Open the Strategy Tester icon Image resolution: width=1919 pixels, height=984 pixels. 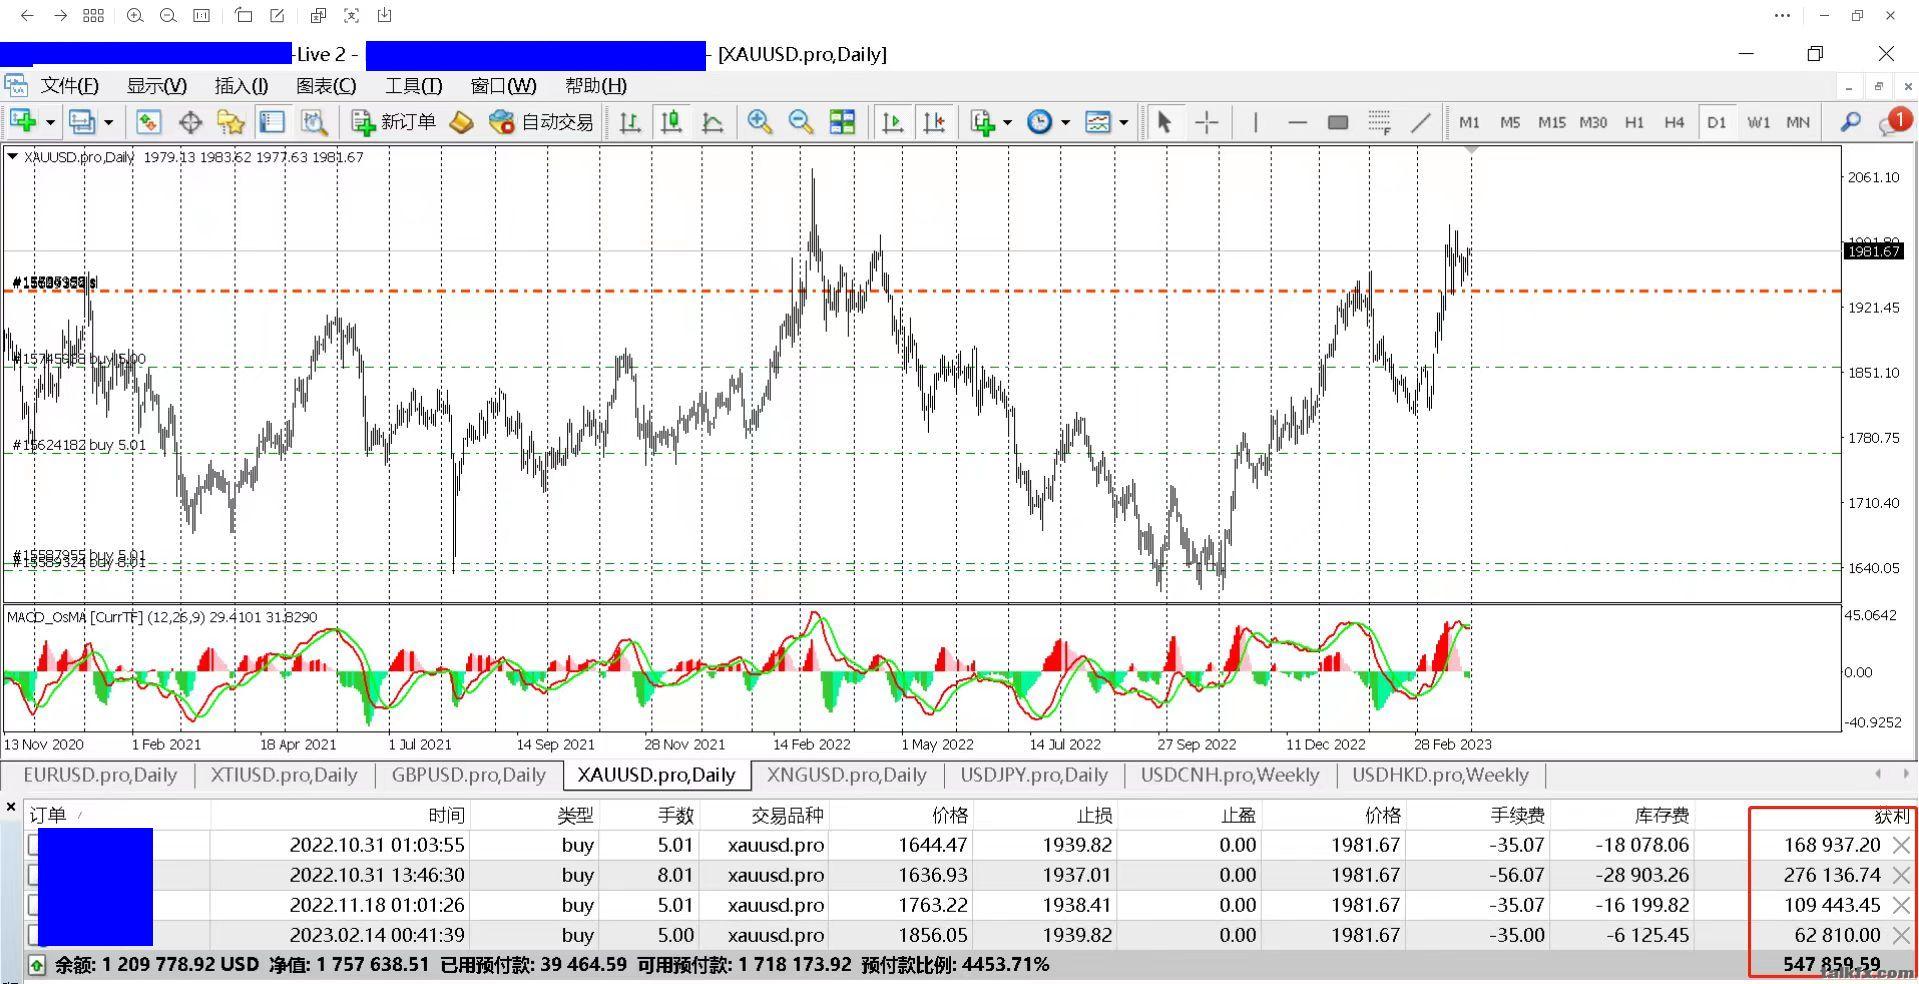[314, 122]
